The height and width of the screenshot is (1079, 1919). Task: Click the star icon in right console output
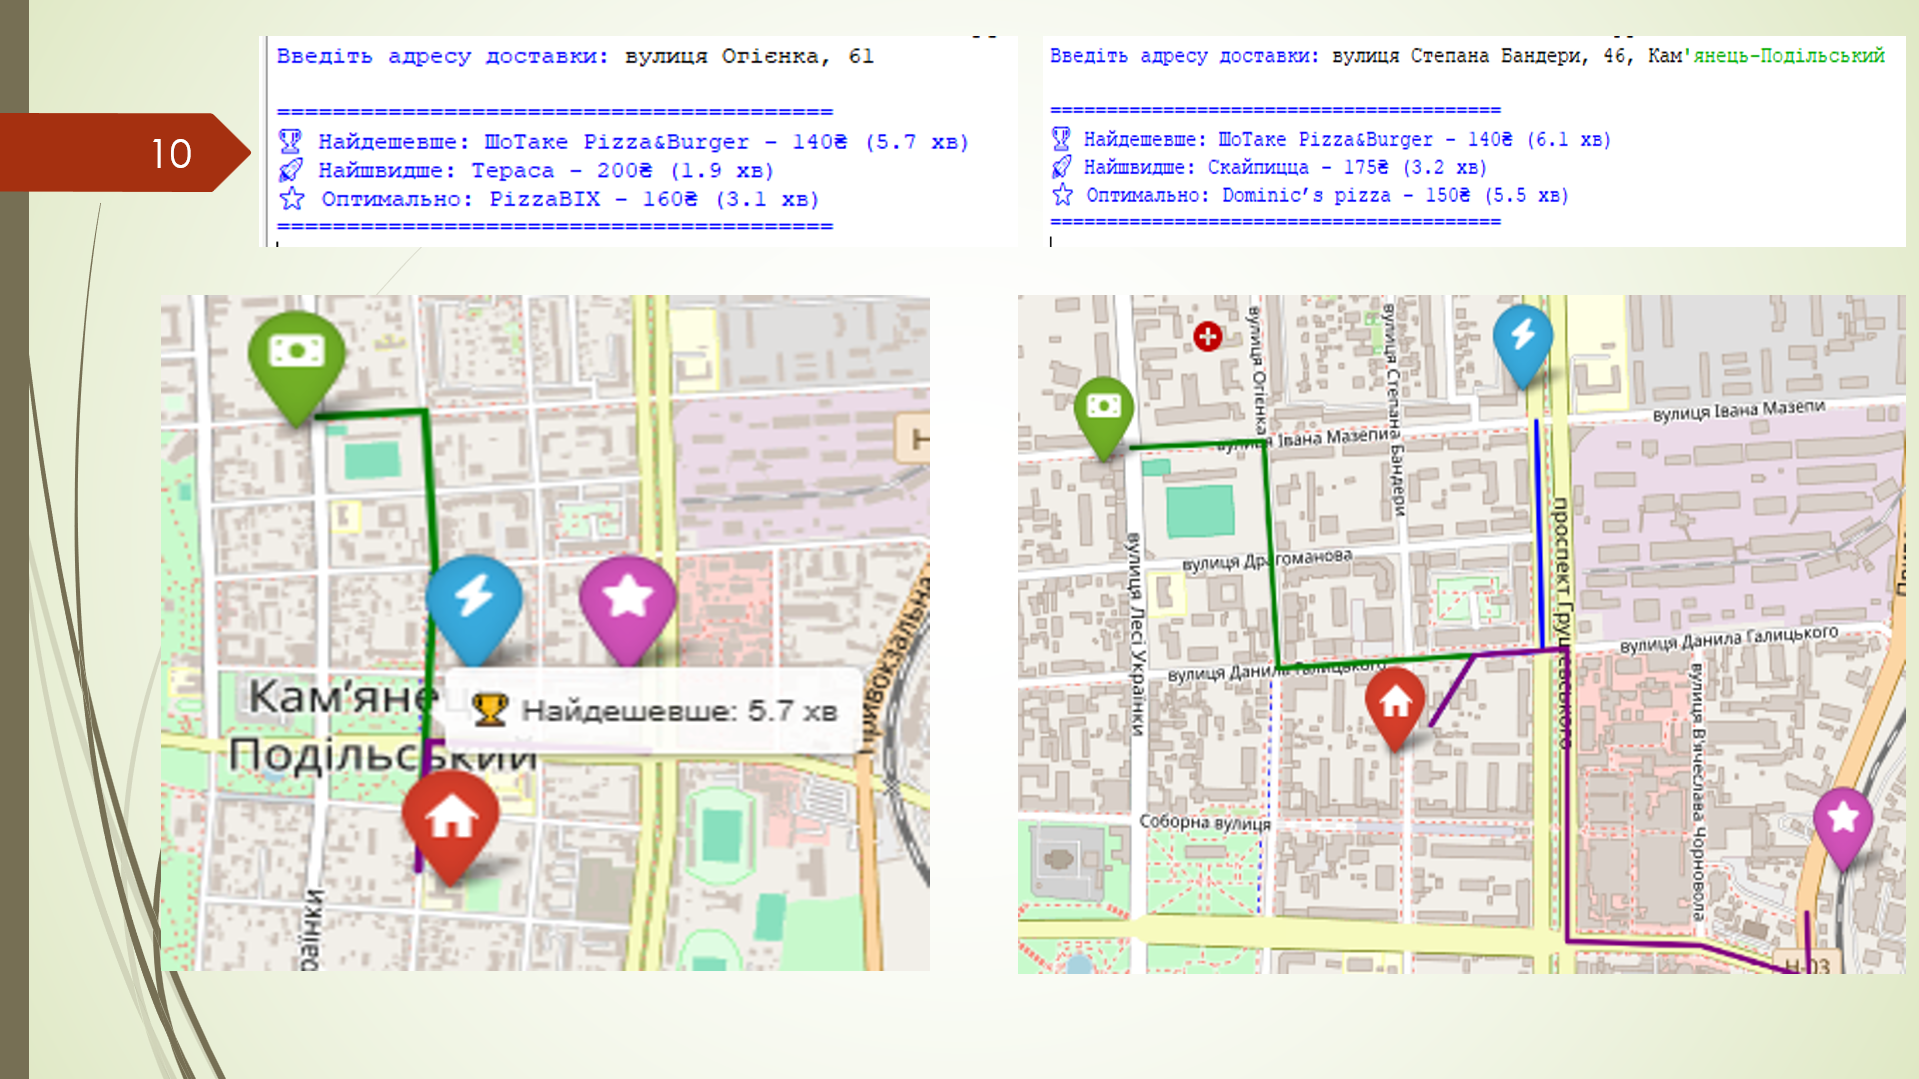(x=1062, y=194)
